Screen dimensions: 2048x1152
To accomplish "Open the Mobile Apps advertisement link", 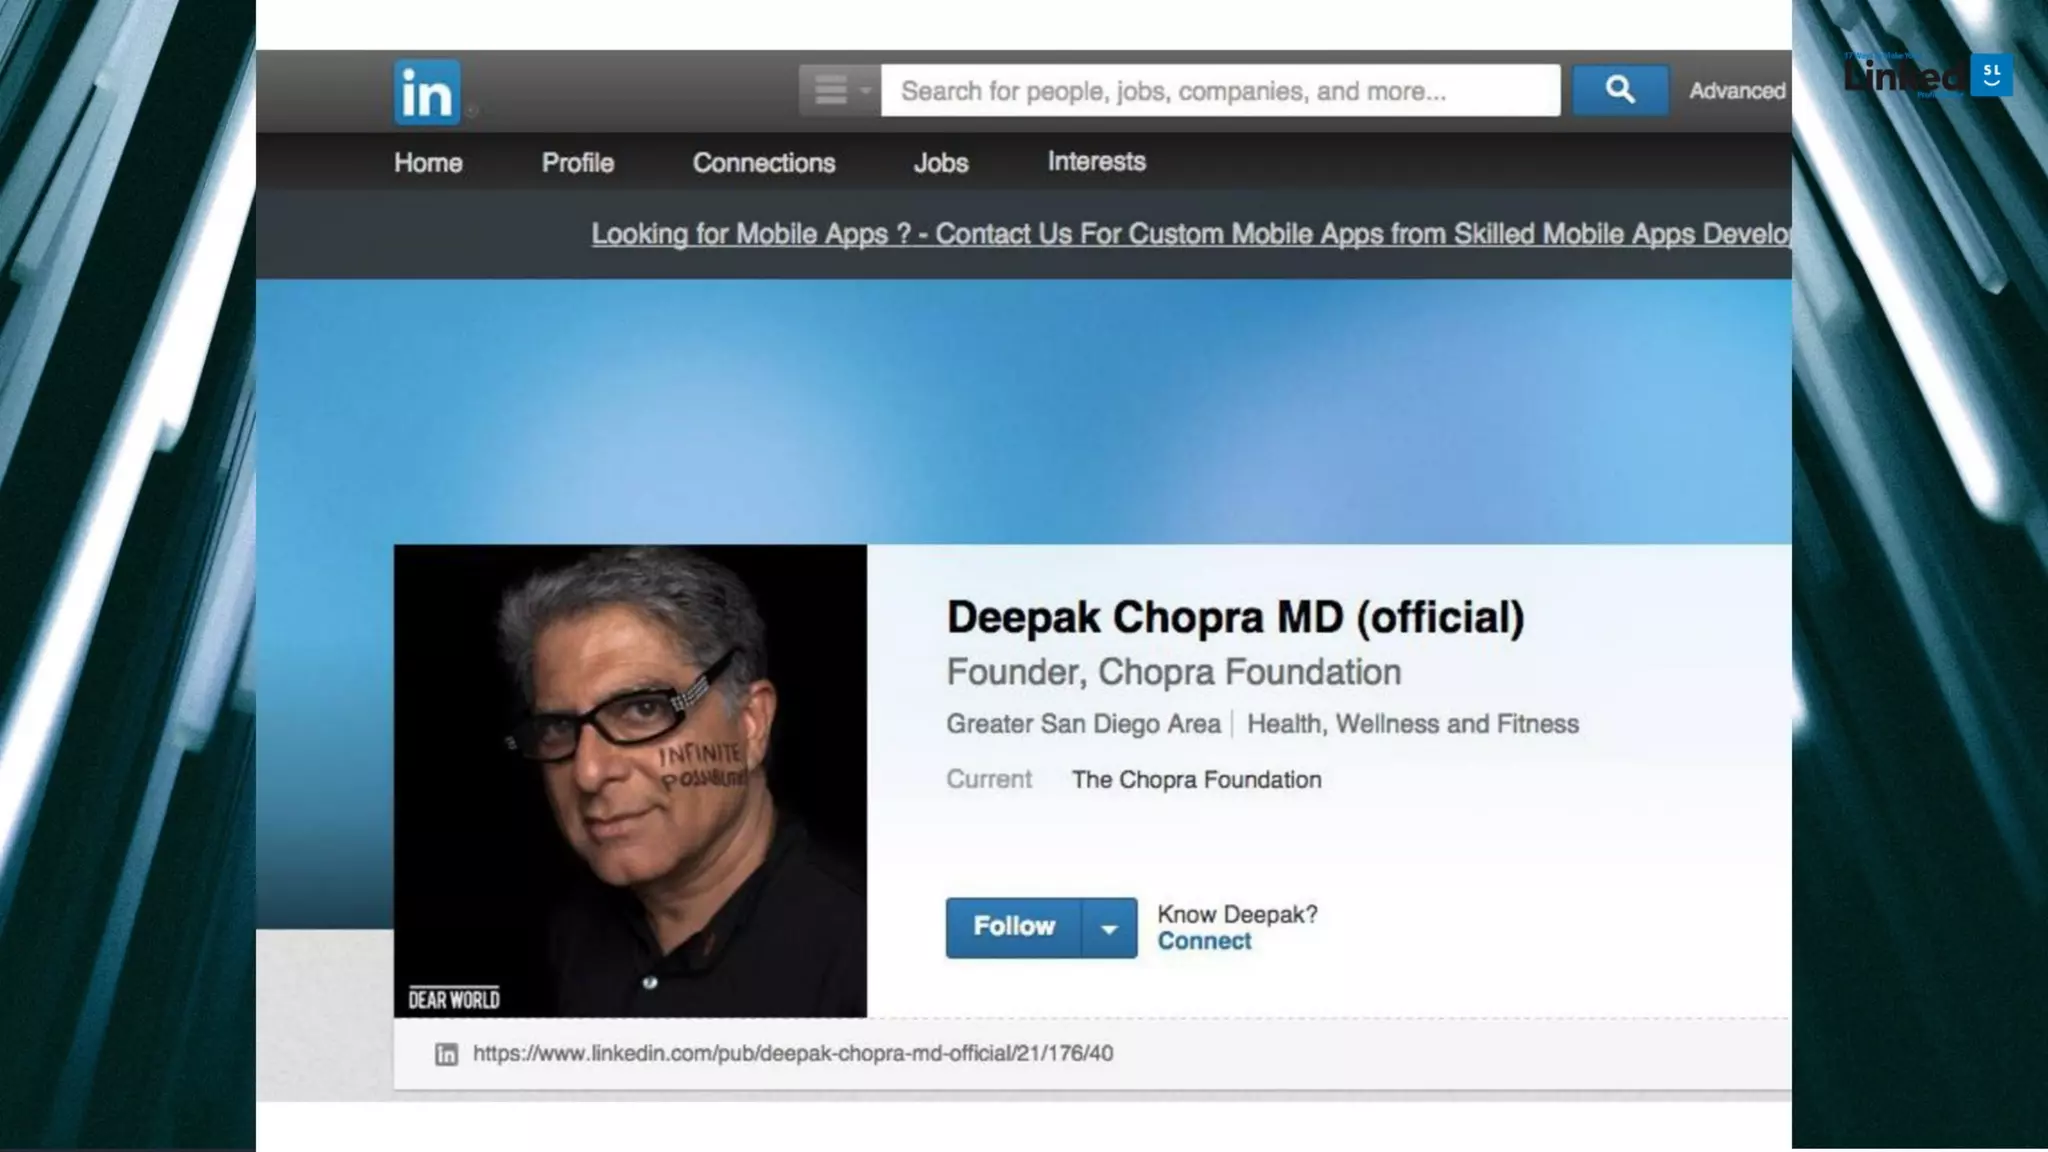I will [1191, 234].
